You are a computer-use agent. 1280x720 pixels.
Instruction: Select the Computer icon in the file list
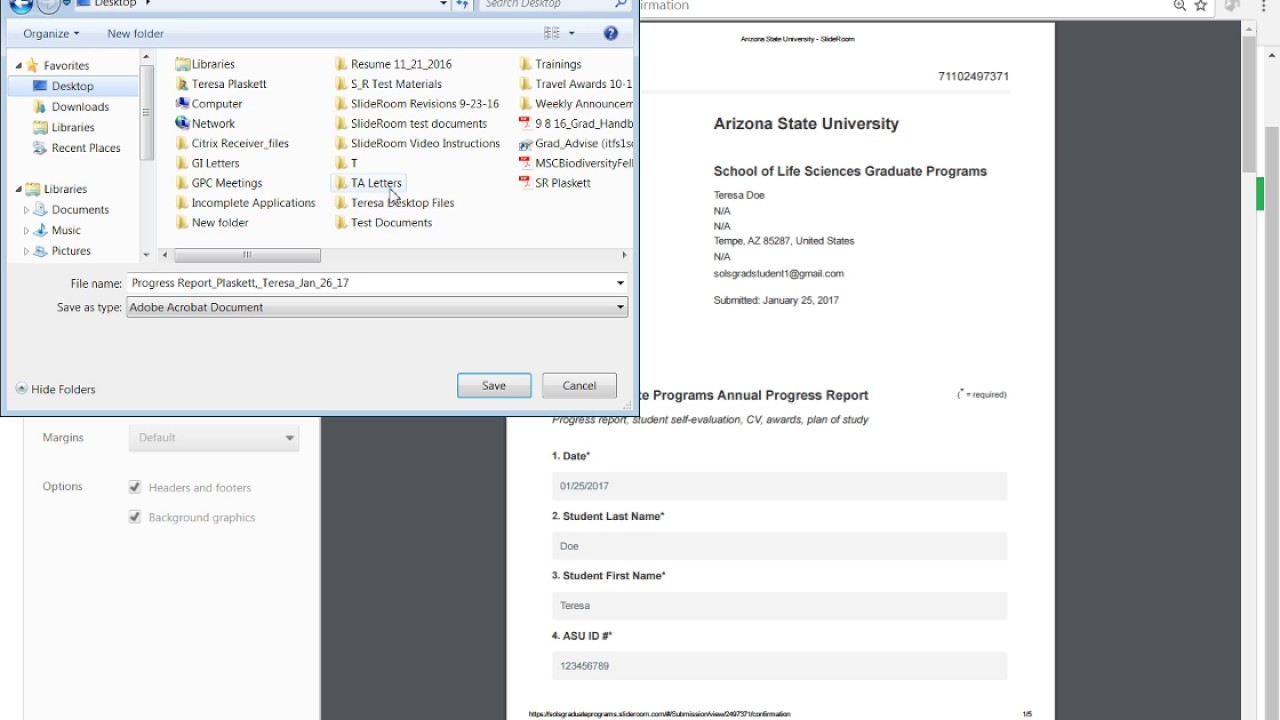tap(209, 104)
